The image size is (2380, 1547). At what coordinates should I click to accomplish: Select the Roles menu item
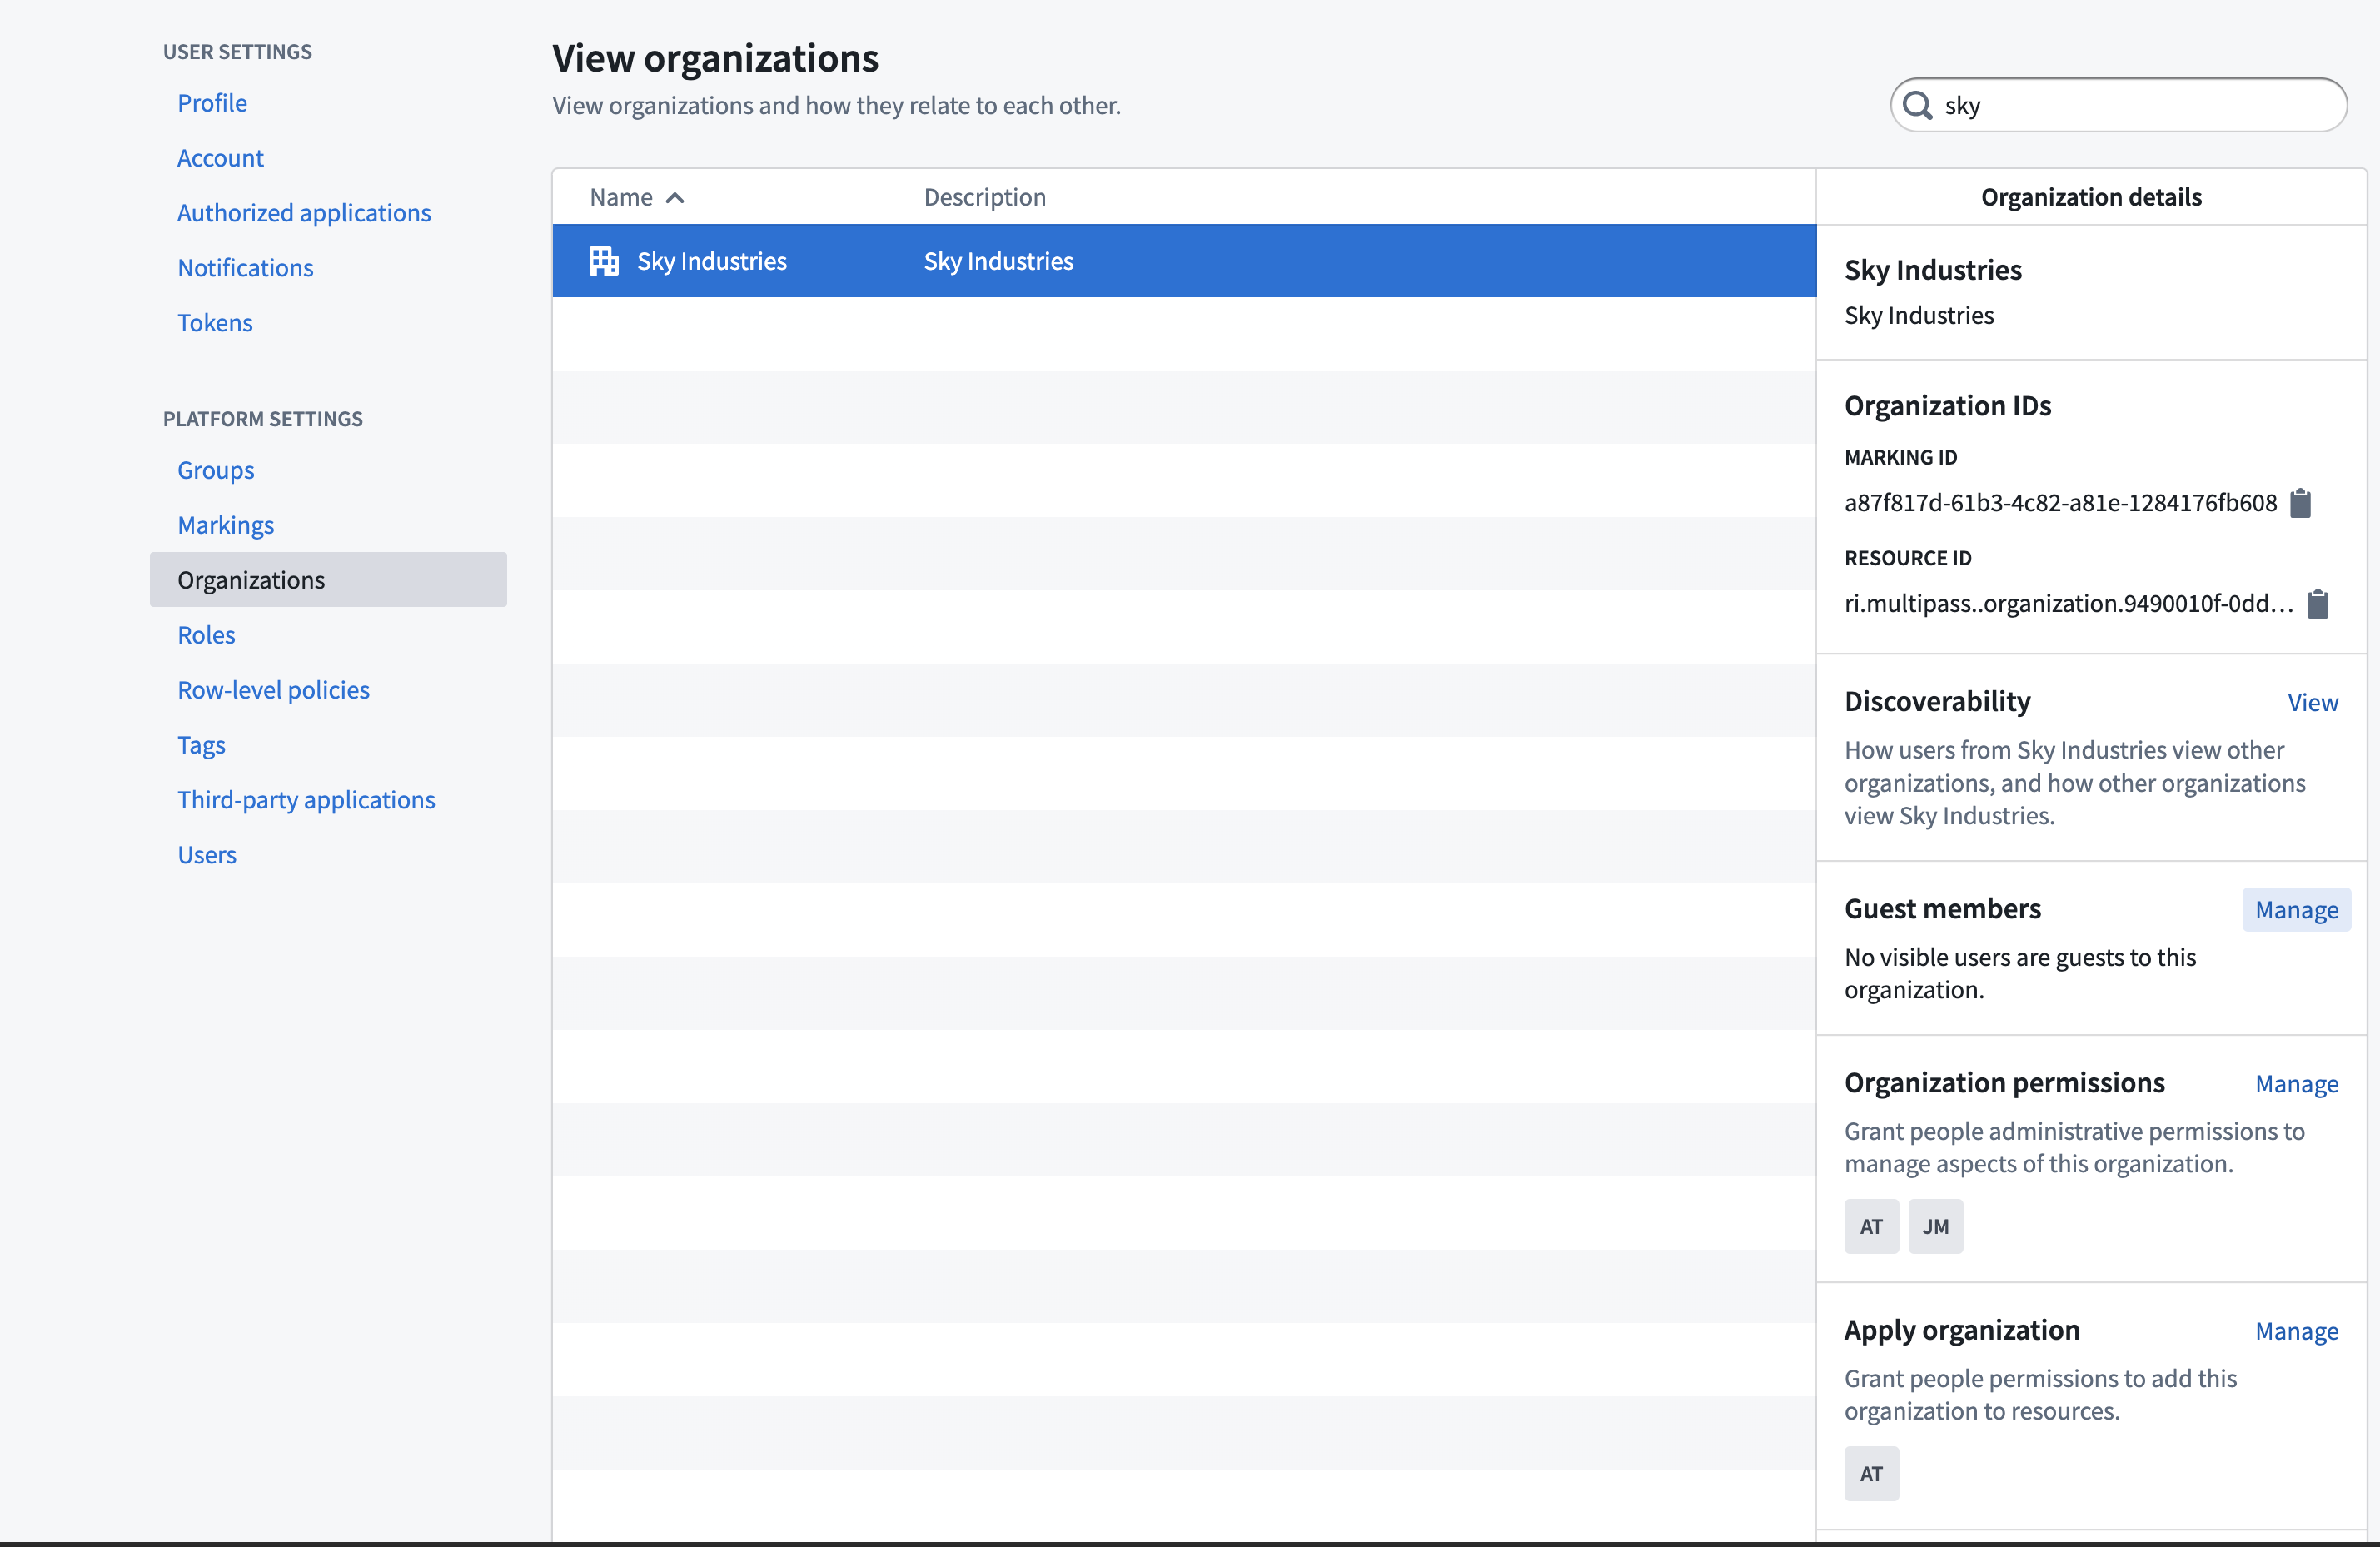point(203,633)
